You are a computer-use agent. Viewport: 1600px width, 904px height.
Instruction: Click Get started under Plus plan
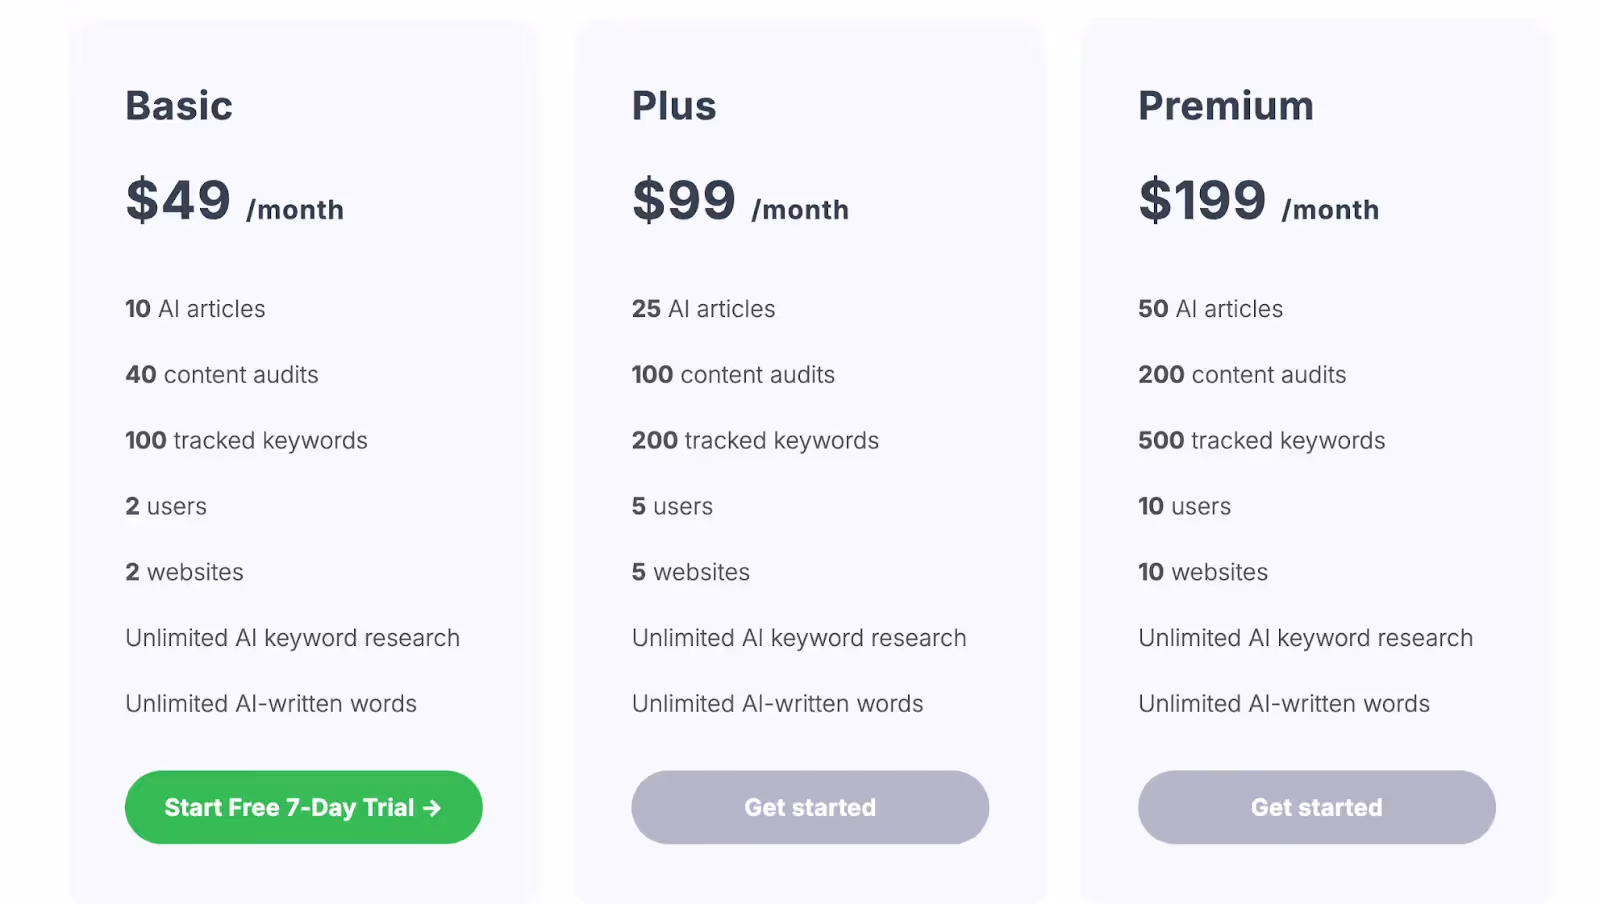810,807
